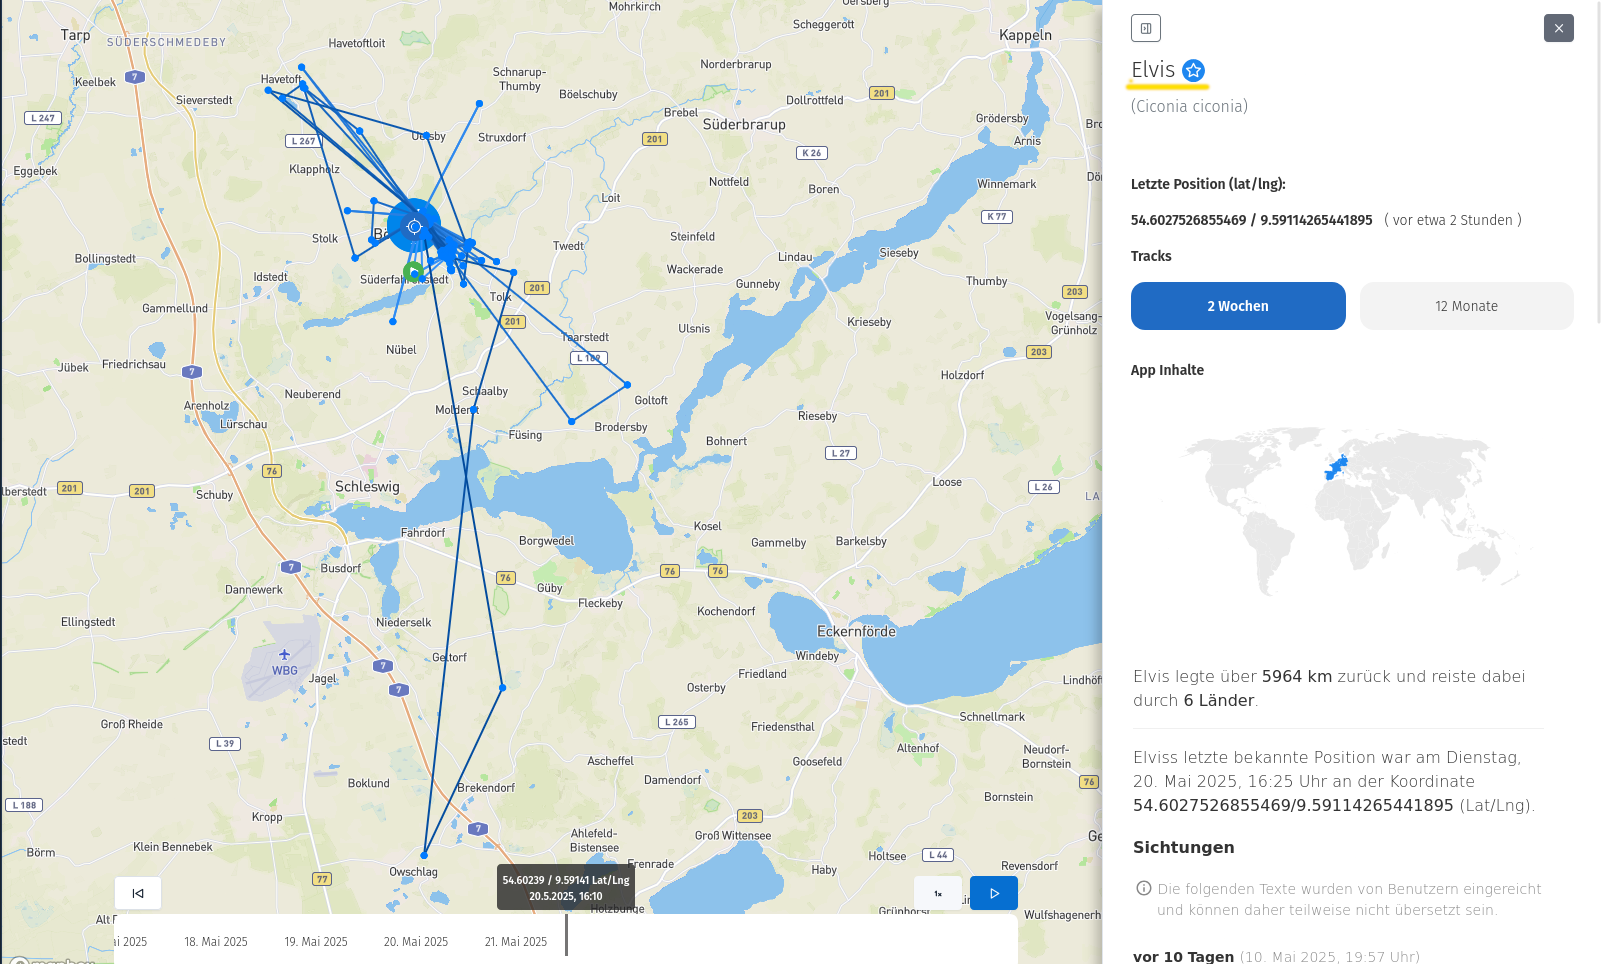Viewport: 1602px width, 964px height.
Task: Click the info icon beside Sichtungen note
Action: pos(1144,888)
